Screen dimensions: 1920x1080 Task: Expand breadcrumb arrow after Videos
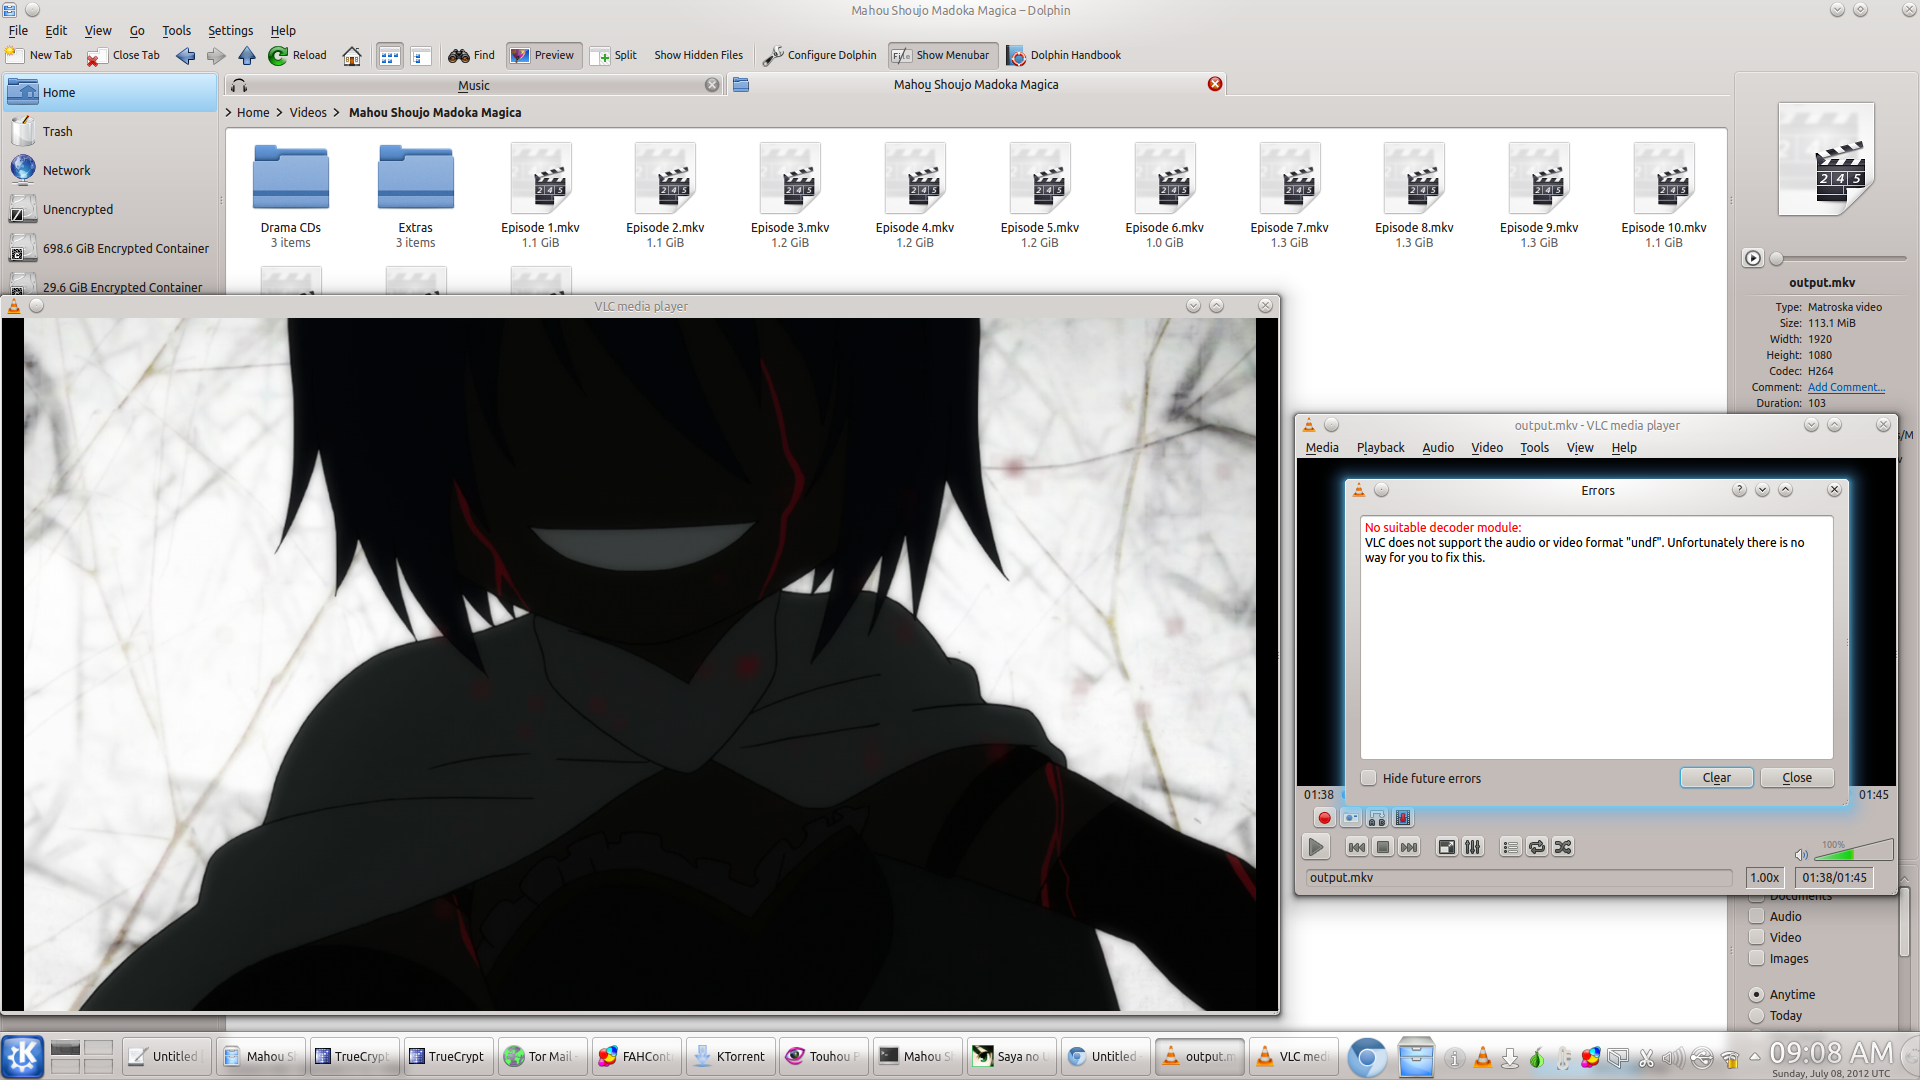337,113
